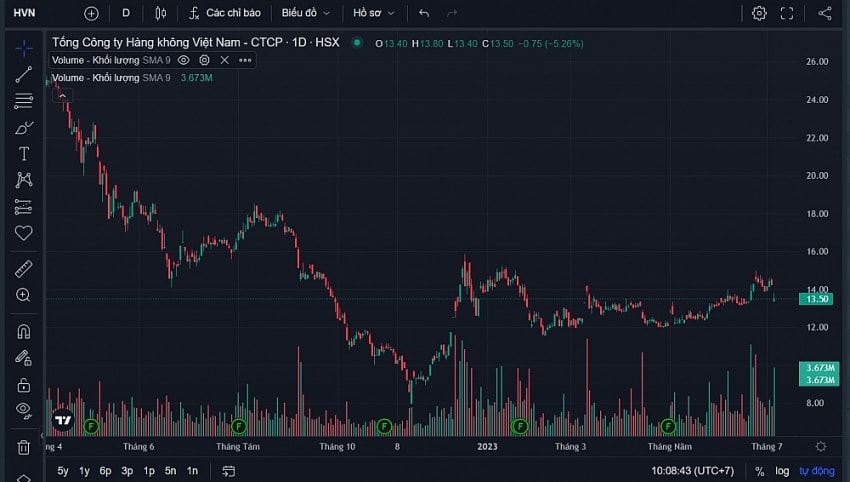Image resolution: width=850 pixels, height=482 pixels.
Task: Open the Fibonacci and horizontal lines tool
Action: 24,101
